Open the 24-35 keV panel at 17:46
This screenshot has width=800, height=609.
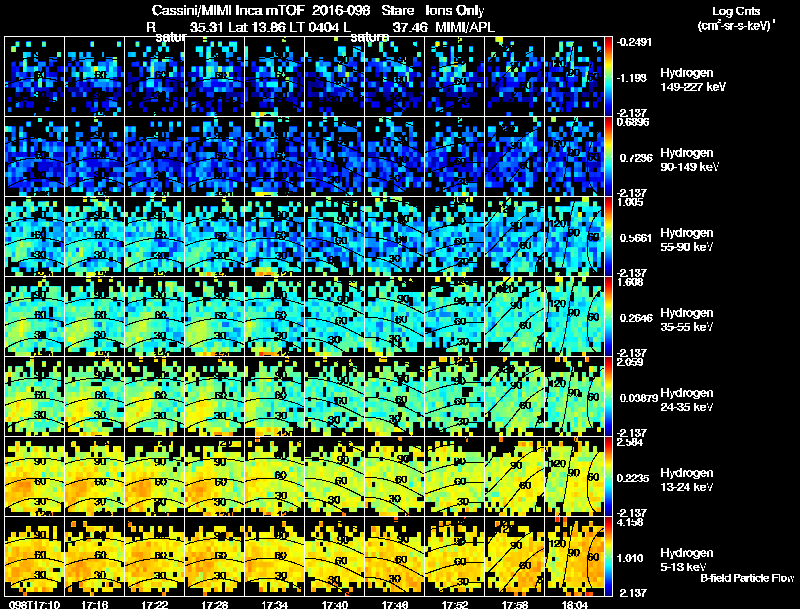pyautogui.click(x=395, y=397)
